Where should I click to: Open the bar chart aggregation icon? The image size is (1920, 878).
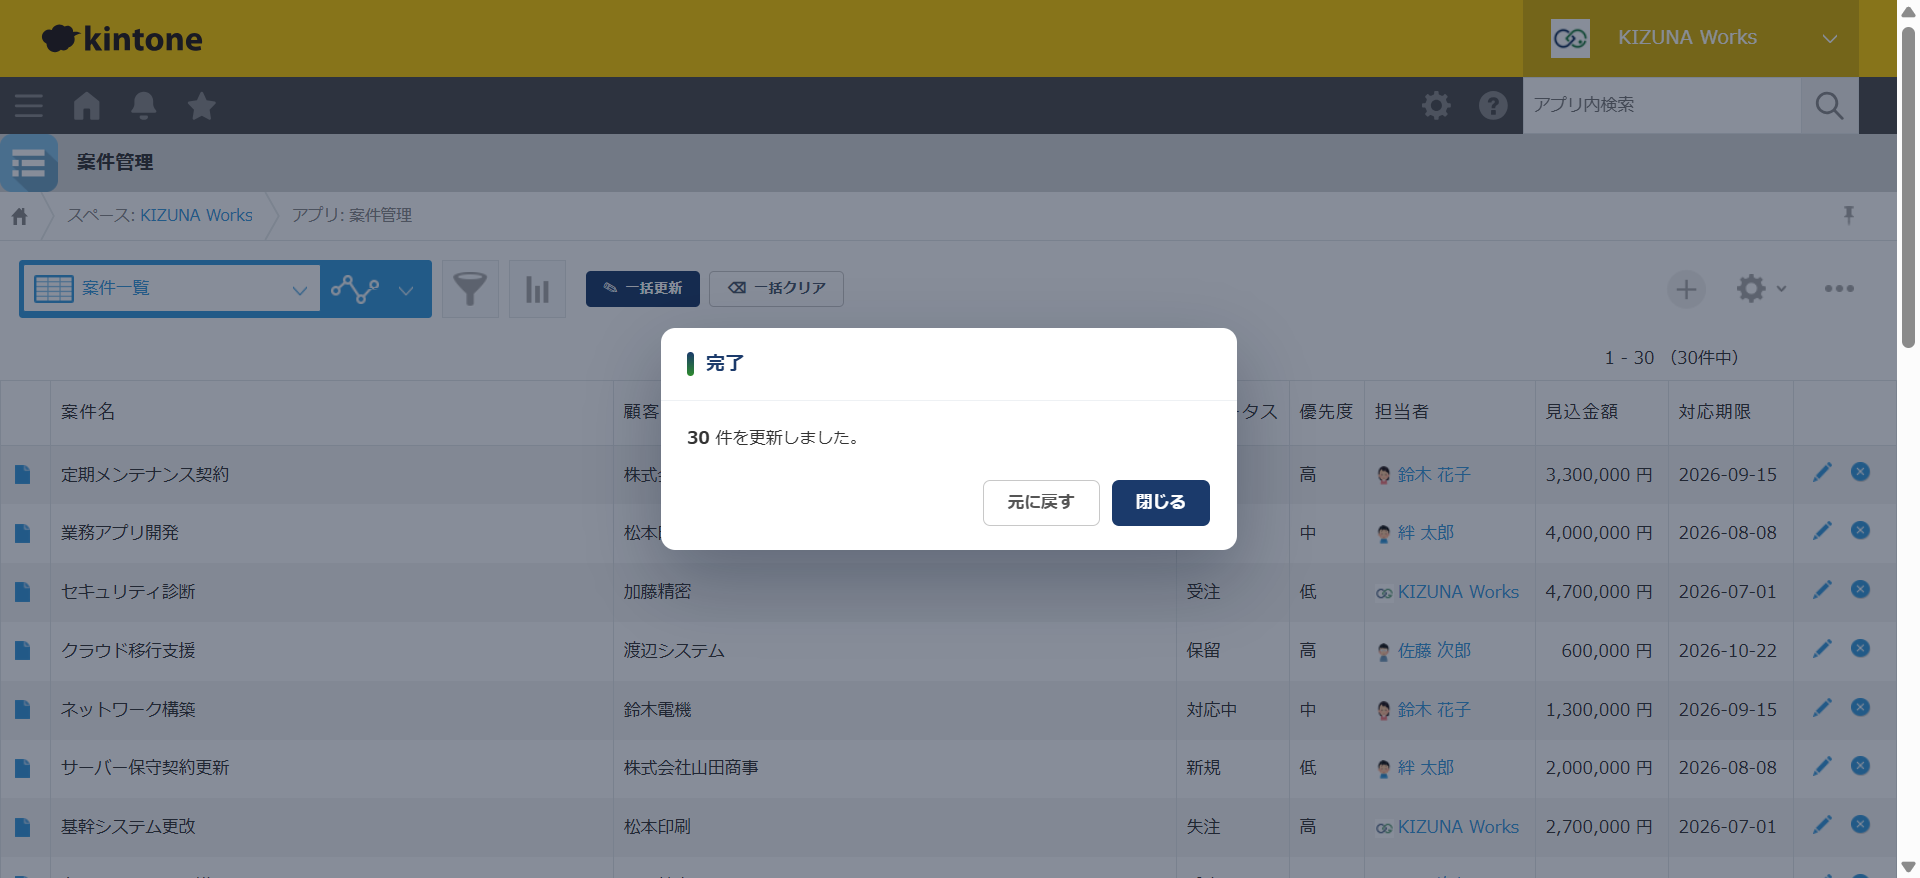[x=537, y=289]
